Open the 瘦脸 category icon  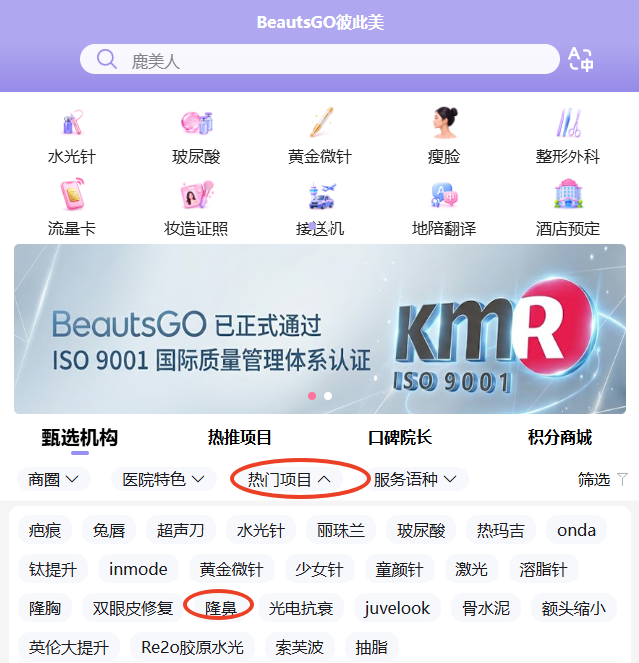click(444, 123)
